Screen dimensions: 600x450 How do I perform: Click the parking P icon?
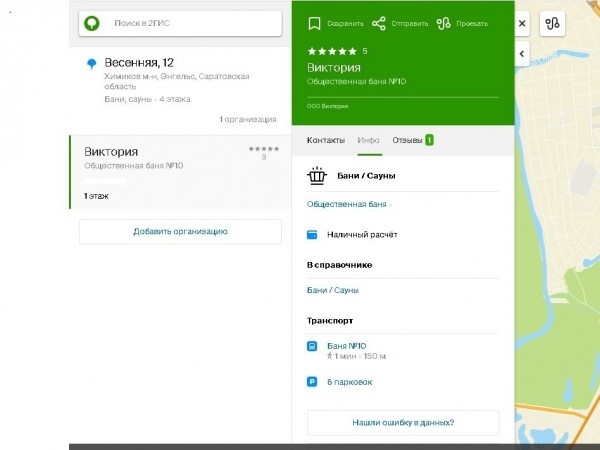pos(312,382)
